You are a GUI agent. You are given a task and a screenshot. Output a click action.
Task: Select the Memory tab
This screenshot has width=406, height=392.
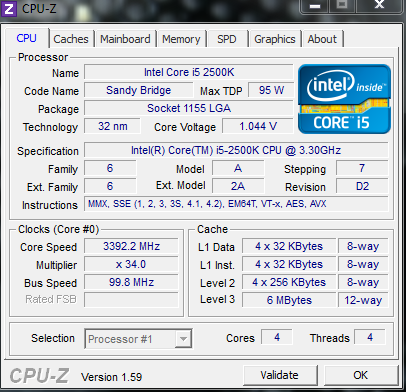(x=181, y=39)
